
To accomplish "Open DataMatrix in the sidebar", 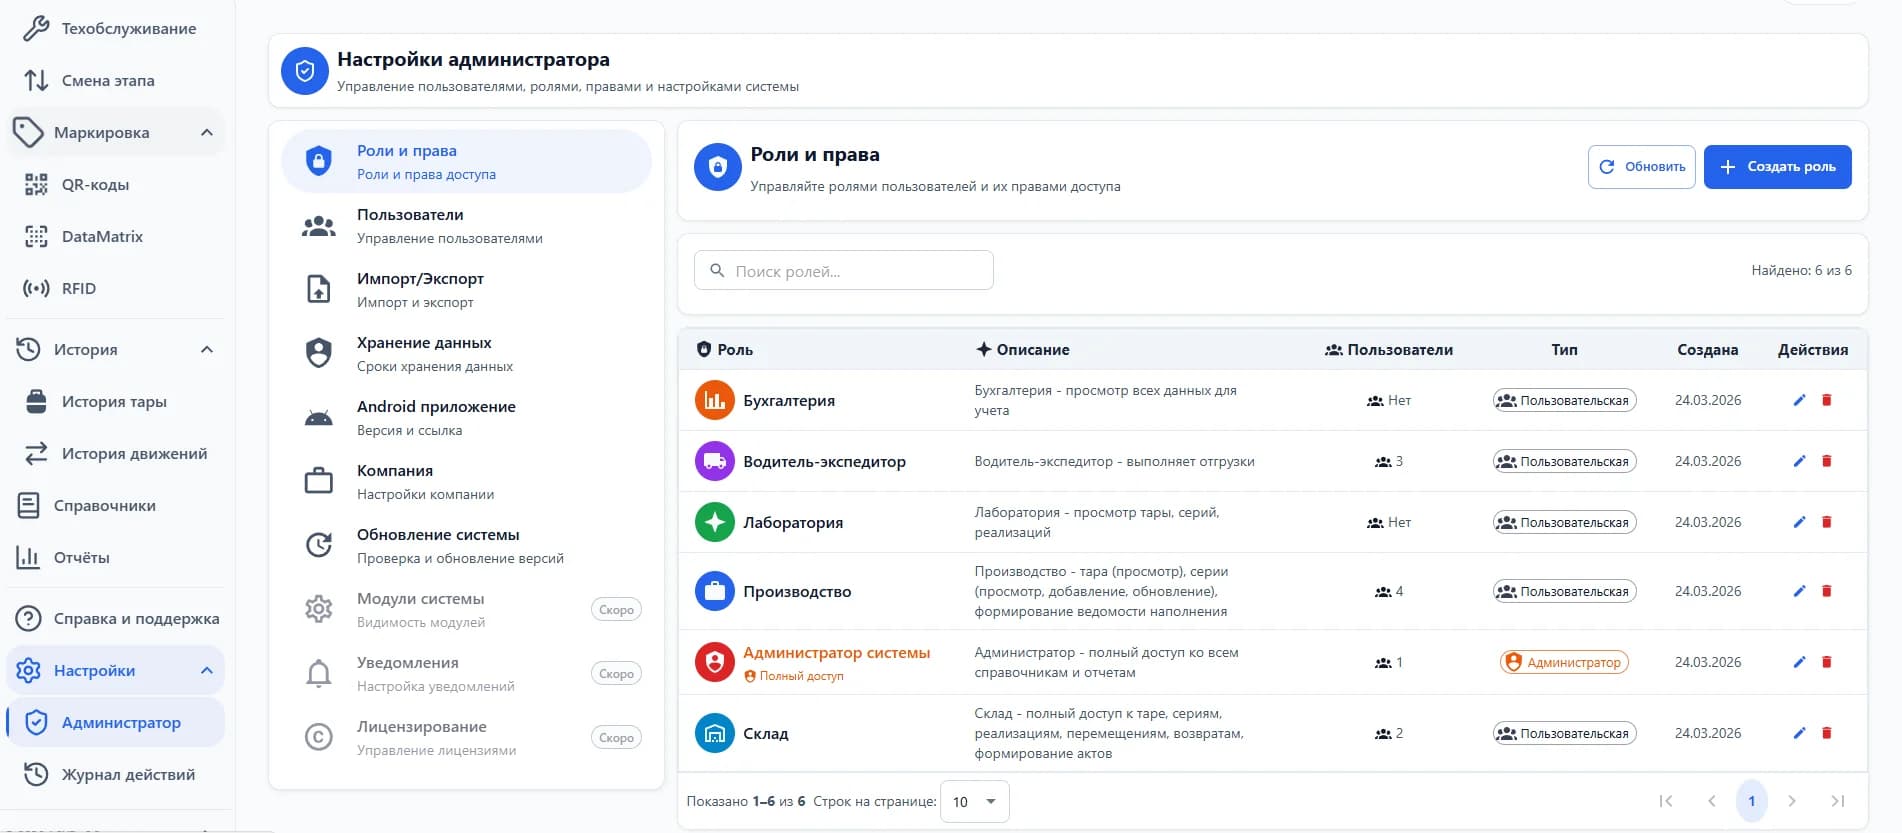I will click(x=116, y=236).
